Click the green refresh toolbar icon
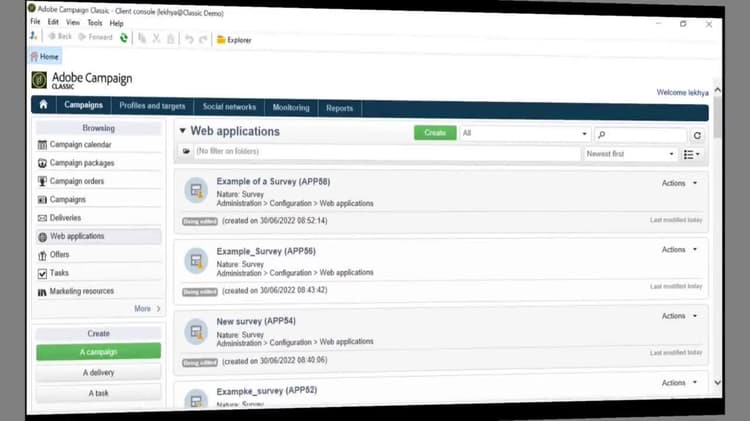This screenshot has width=750, height=421. (124, 38)
